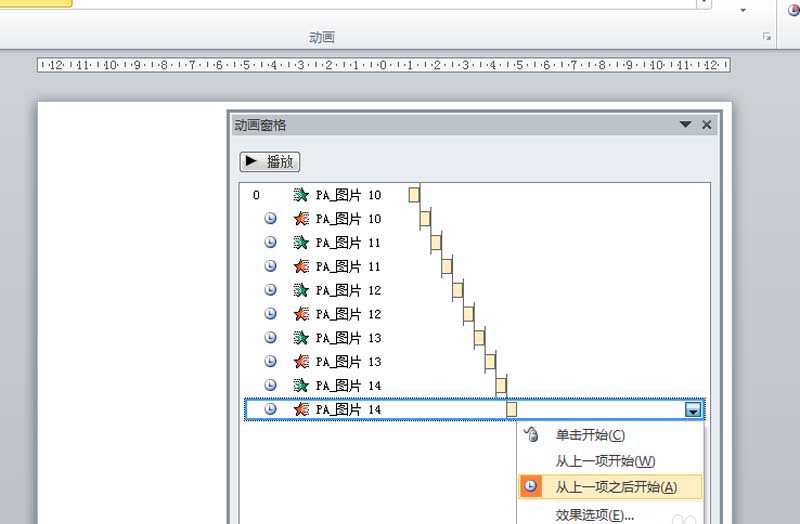The height and width of the screenshot is (524, 800).
Task: Click the green entrance star of PA_图片 11
Action: (301, 242)
